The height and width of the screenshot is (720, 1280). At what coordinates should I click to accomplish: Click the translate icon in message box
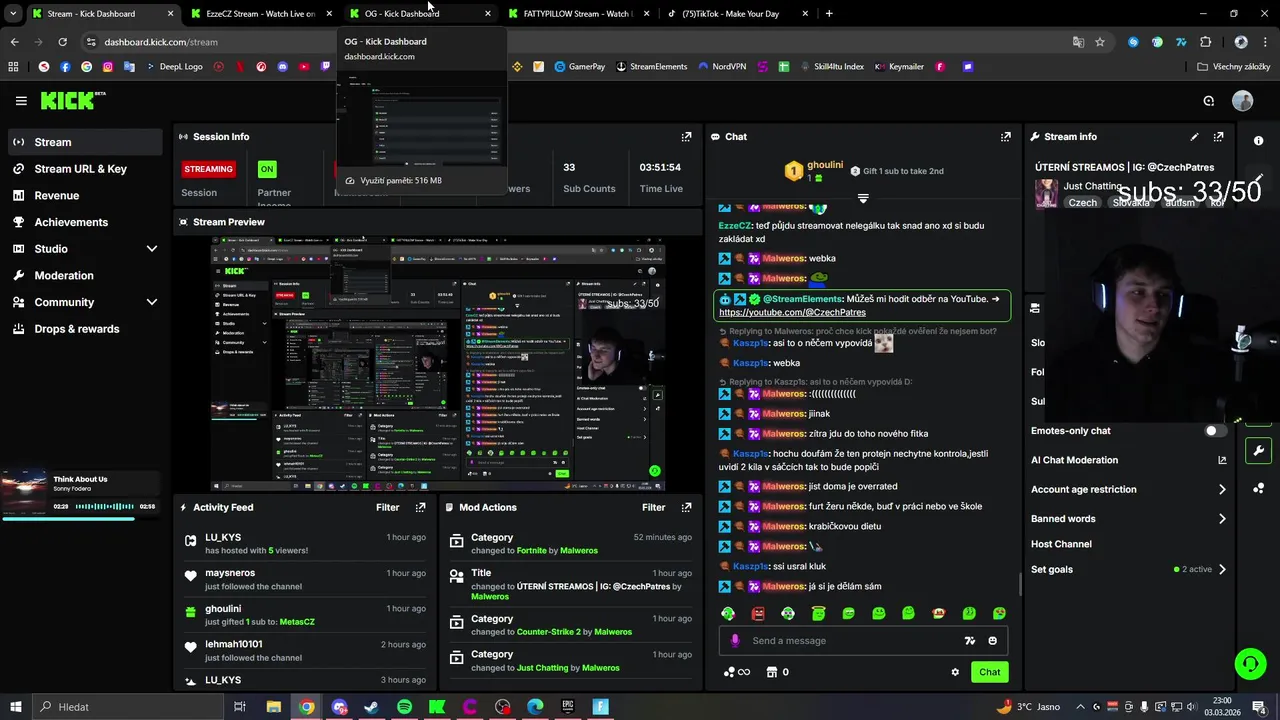[x=969, y=641]
